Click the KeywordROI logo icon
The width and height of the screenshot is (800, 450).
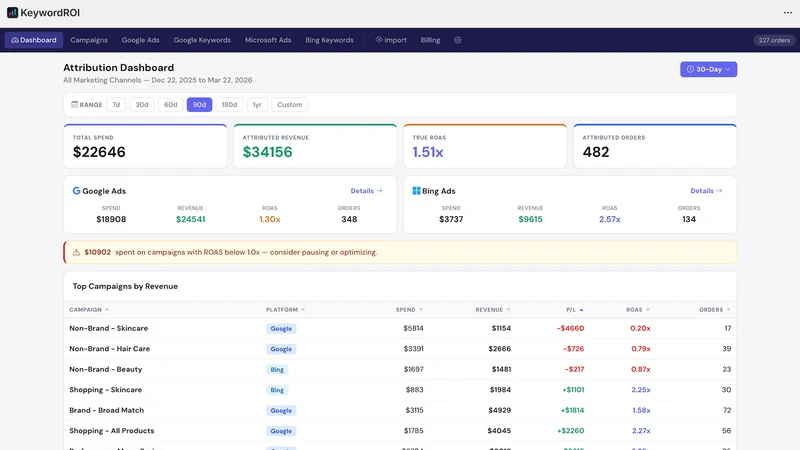pos(12,13)
